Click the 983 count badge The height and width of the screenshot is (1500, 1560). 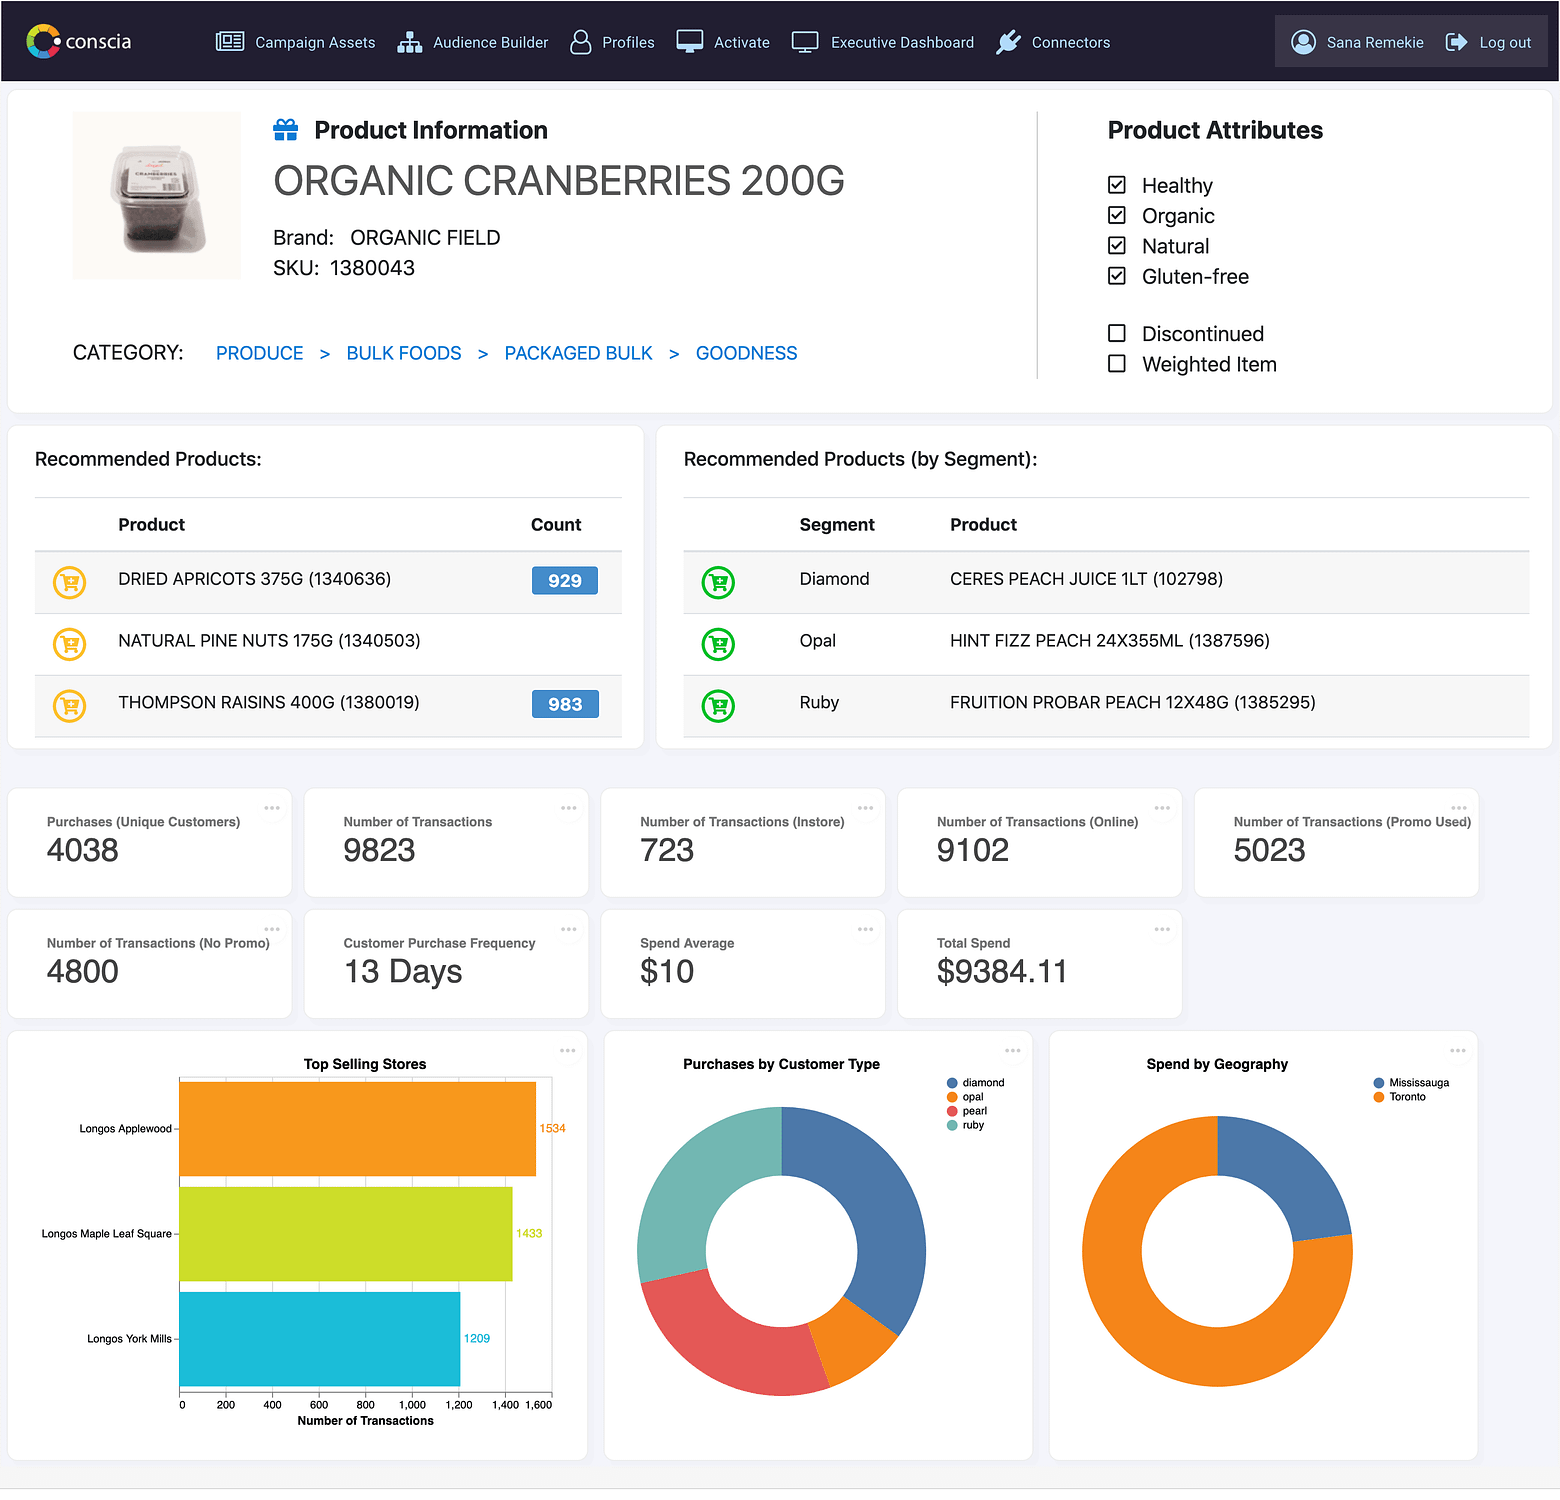(565, 705)
